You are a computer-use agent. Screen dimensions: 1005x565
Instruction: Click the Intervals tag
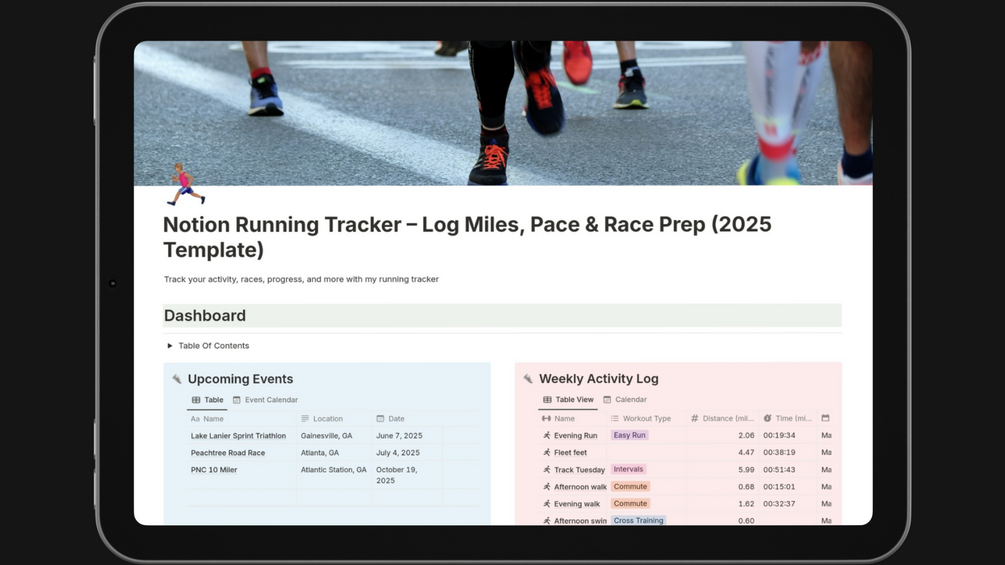click(x=628, y=470)
